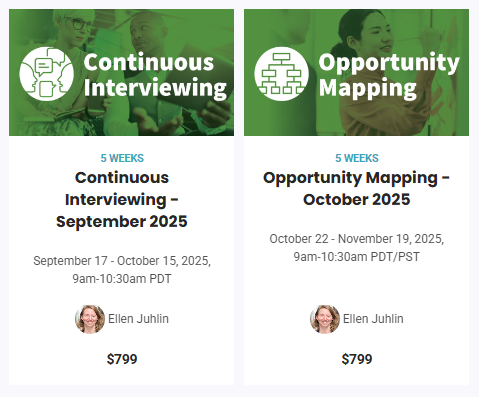Image resolution: width=479 pixels, height=397 pixels.
Task: Click "Continuous Interviewing" white text in the banner
Action: (x=155, y=75)
